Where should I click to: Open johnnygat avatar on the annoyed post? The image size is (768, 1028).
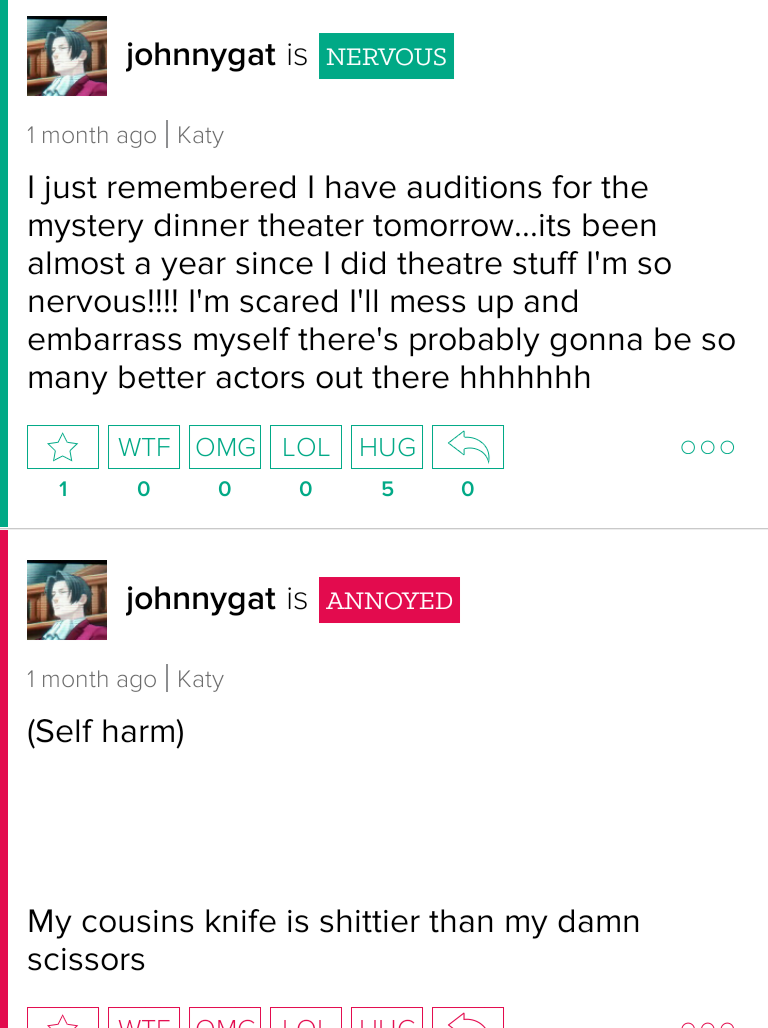tap(67, 600)
